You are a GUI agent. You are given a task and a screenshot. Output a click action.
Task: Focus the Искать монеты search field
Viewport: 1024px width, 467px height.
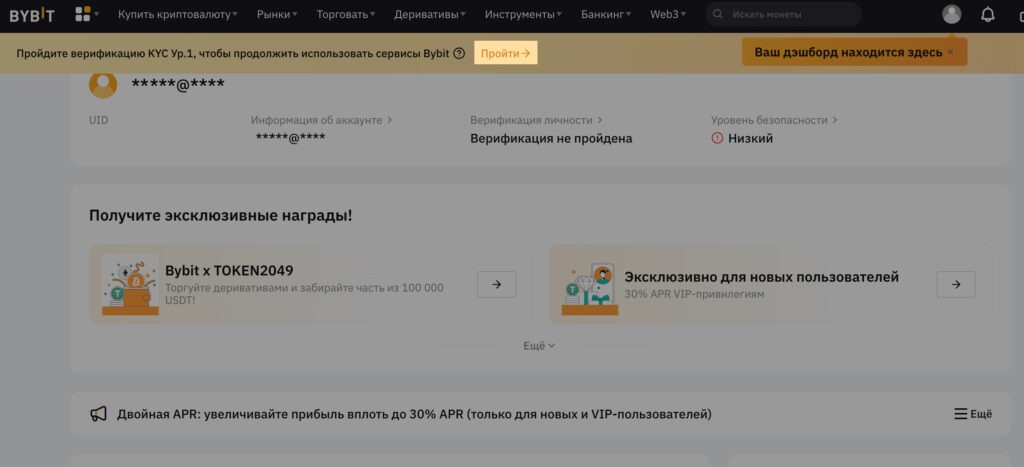[783, 14]
